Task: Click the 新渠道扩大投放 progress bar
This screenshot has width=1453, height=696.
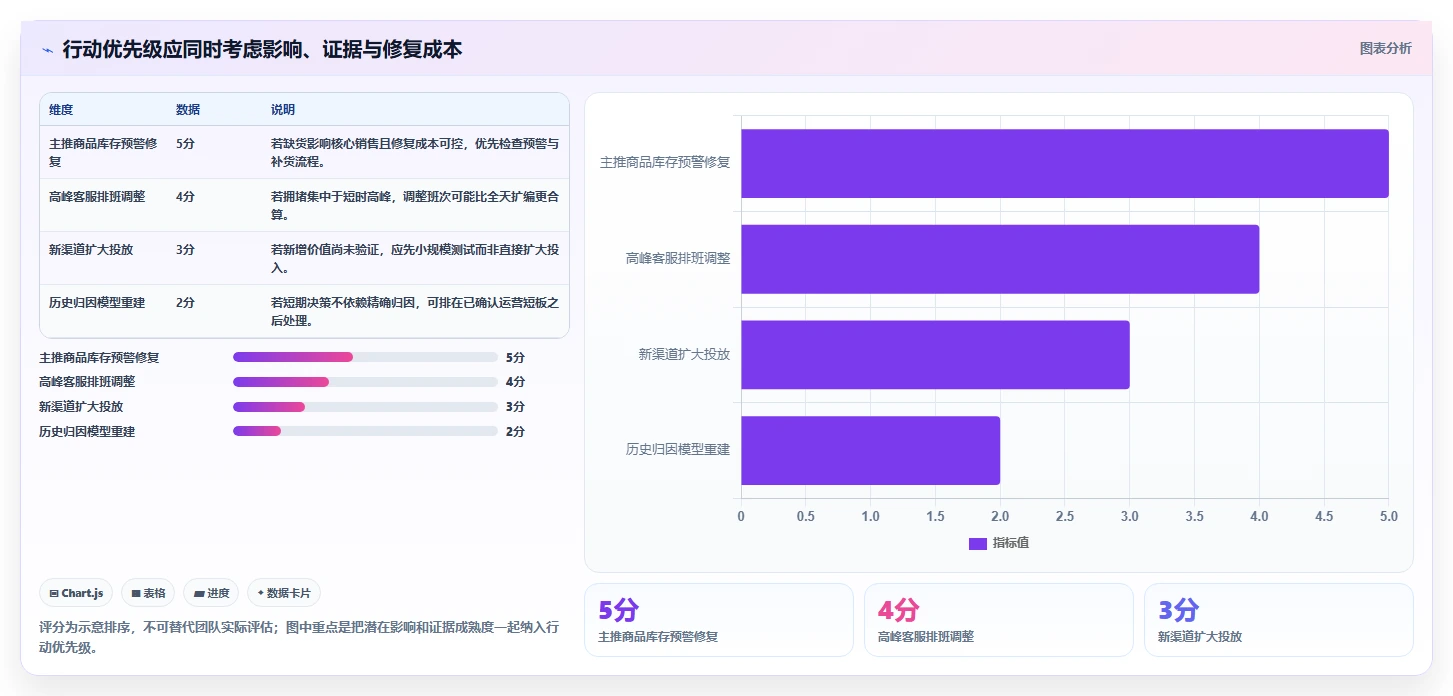Action: [365, 407]
